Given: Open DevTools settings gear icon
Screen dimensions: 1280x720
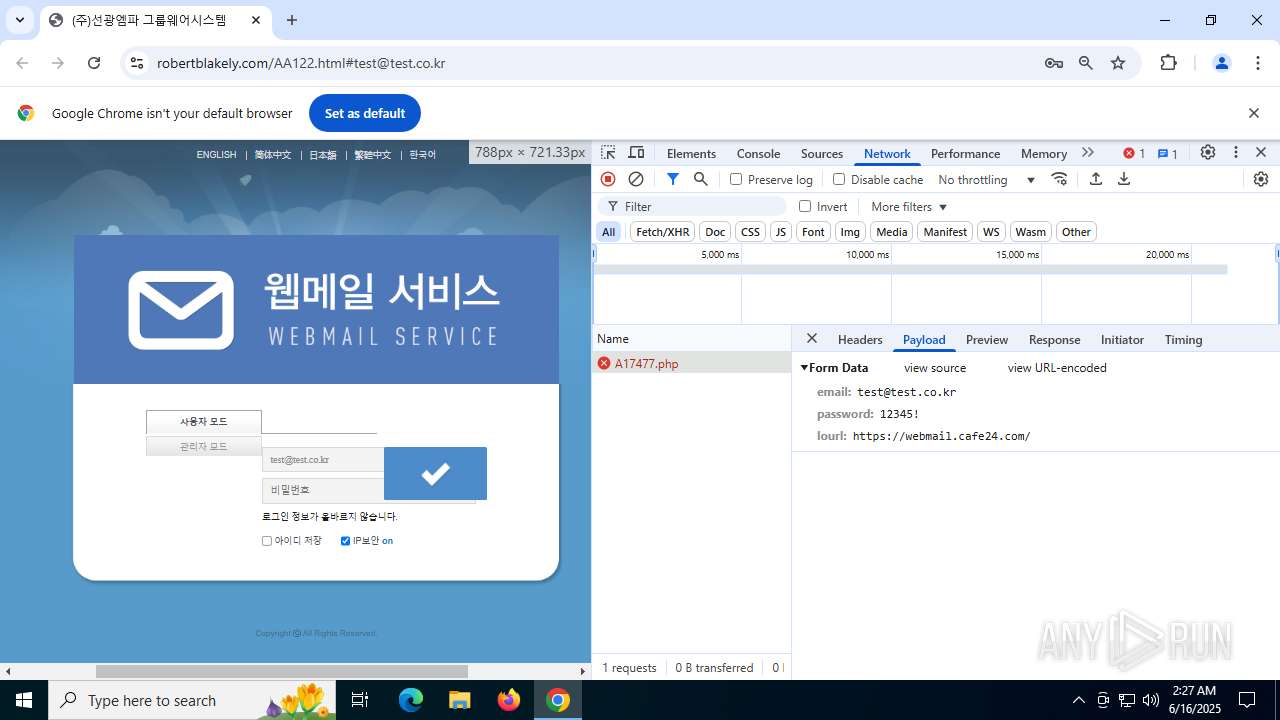Looking at the screenshot, I should click(x=1208, y=153).
